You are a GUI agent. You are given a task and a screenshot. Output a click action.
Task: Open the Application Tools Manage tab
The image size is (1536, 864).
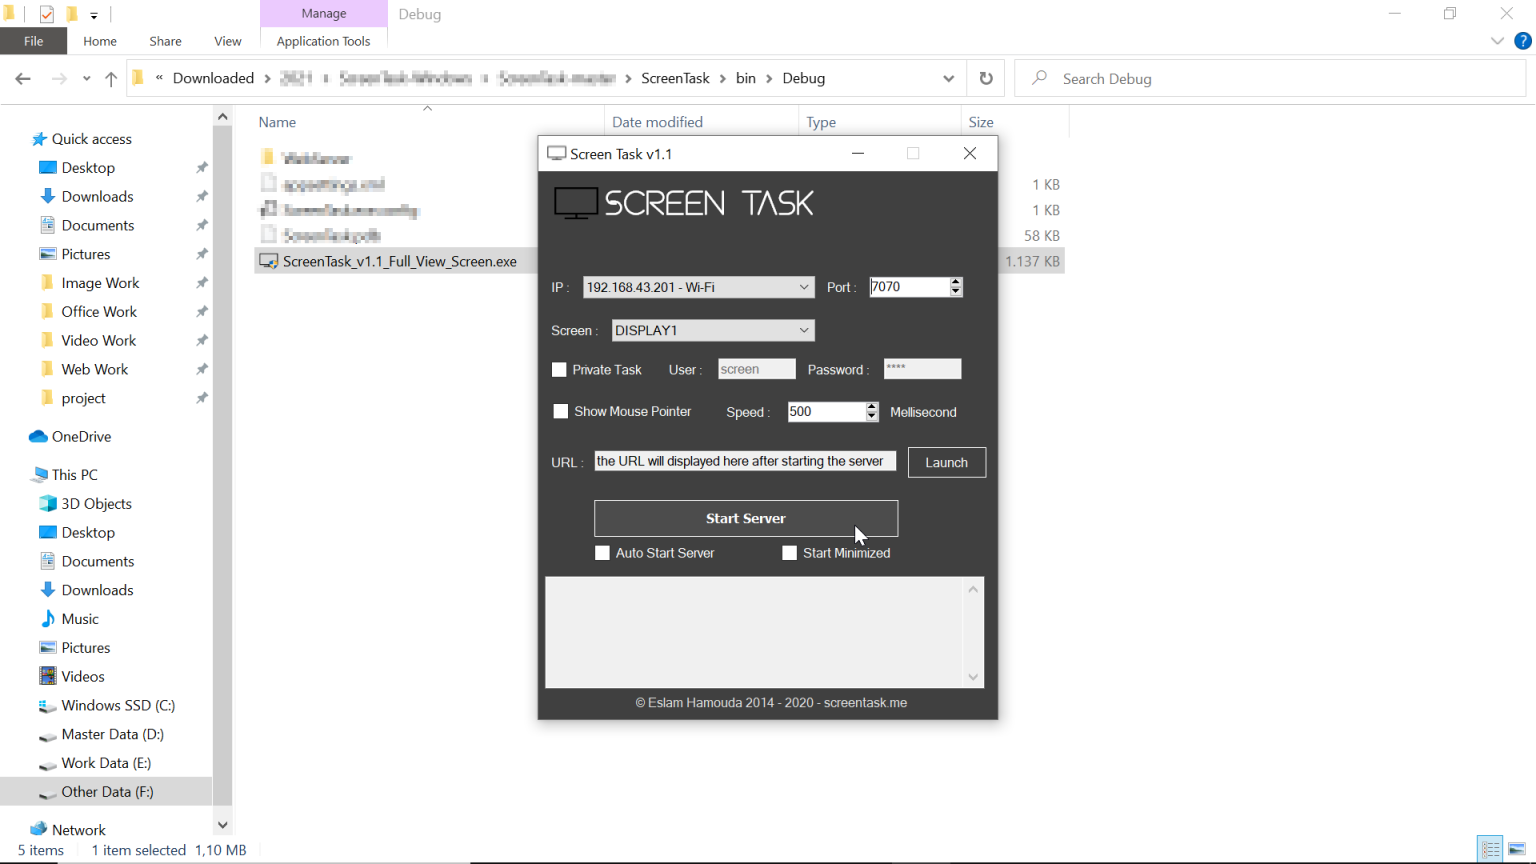coord(323,14)
